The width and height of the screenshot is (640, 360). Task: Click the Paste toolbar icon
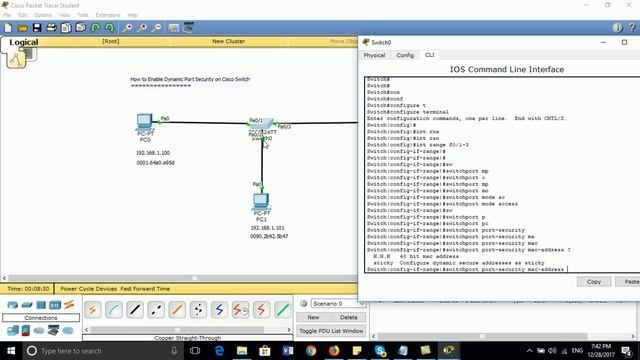pyautogui.click(x=81, y=28)
